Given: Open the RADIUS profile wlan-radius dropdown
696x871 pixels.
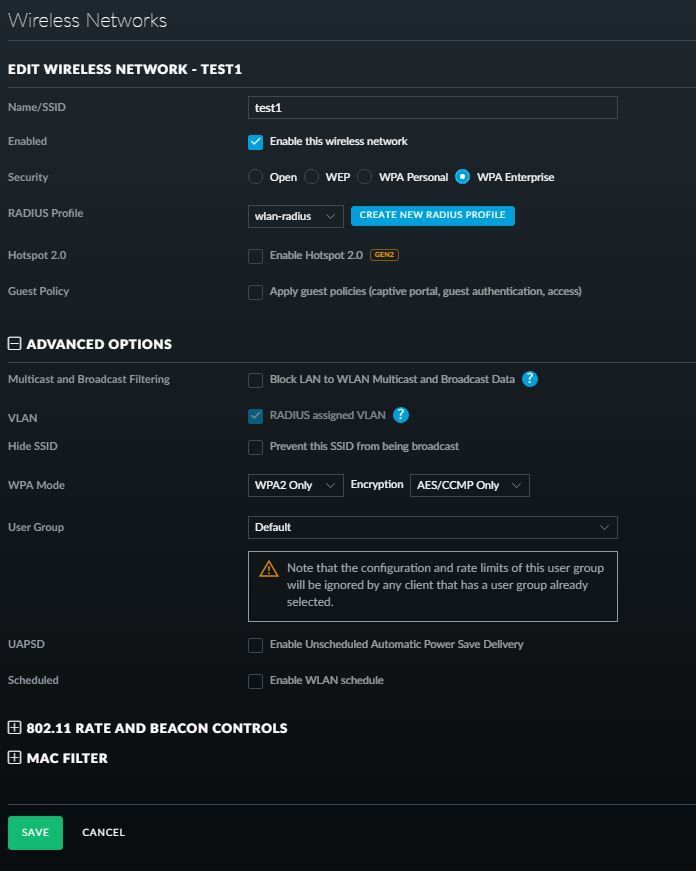Looking at the screenshot, I should coord(295,216).
